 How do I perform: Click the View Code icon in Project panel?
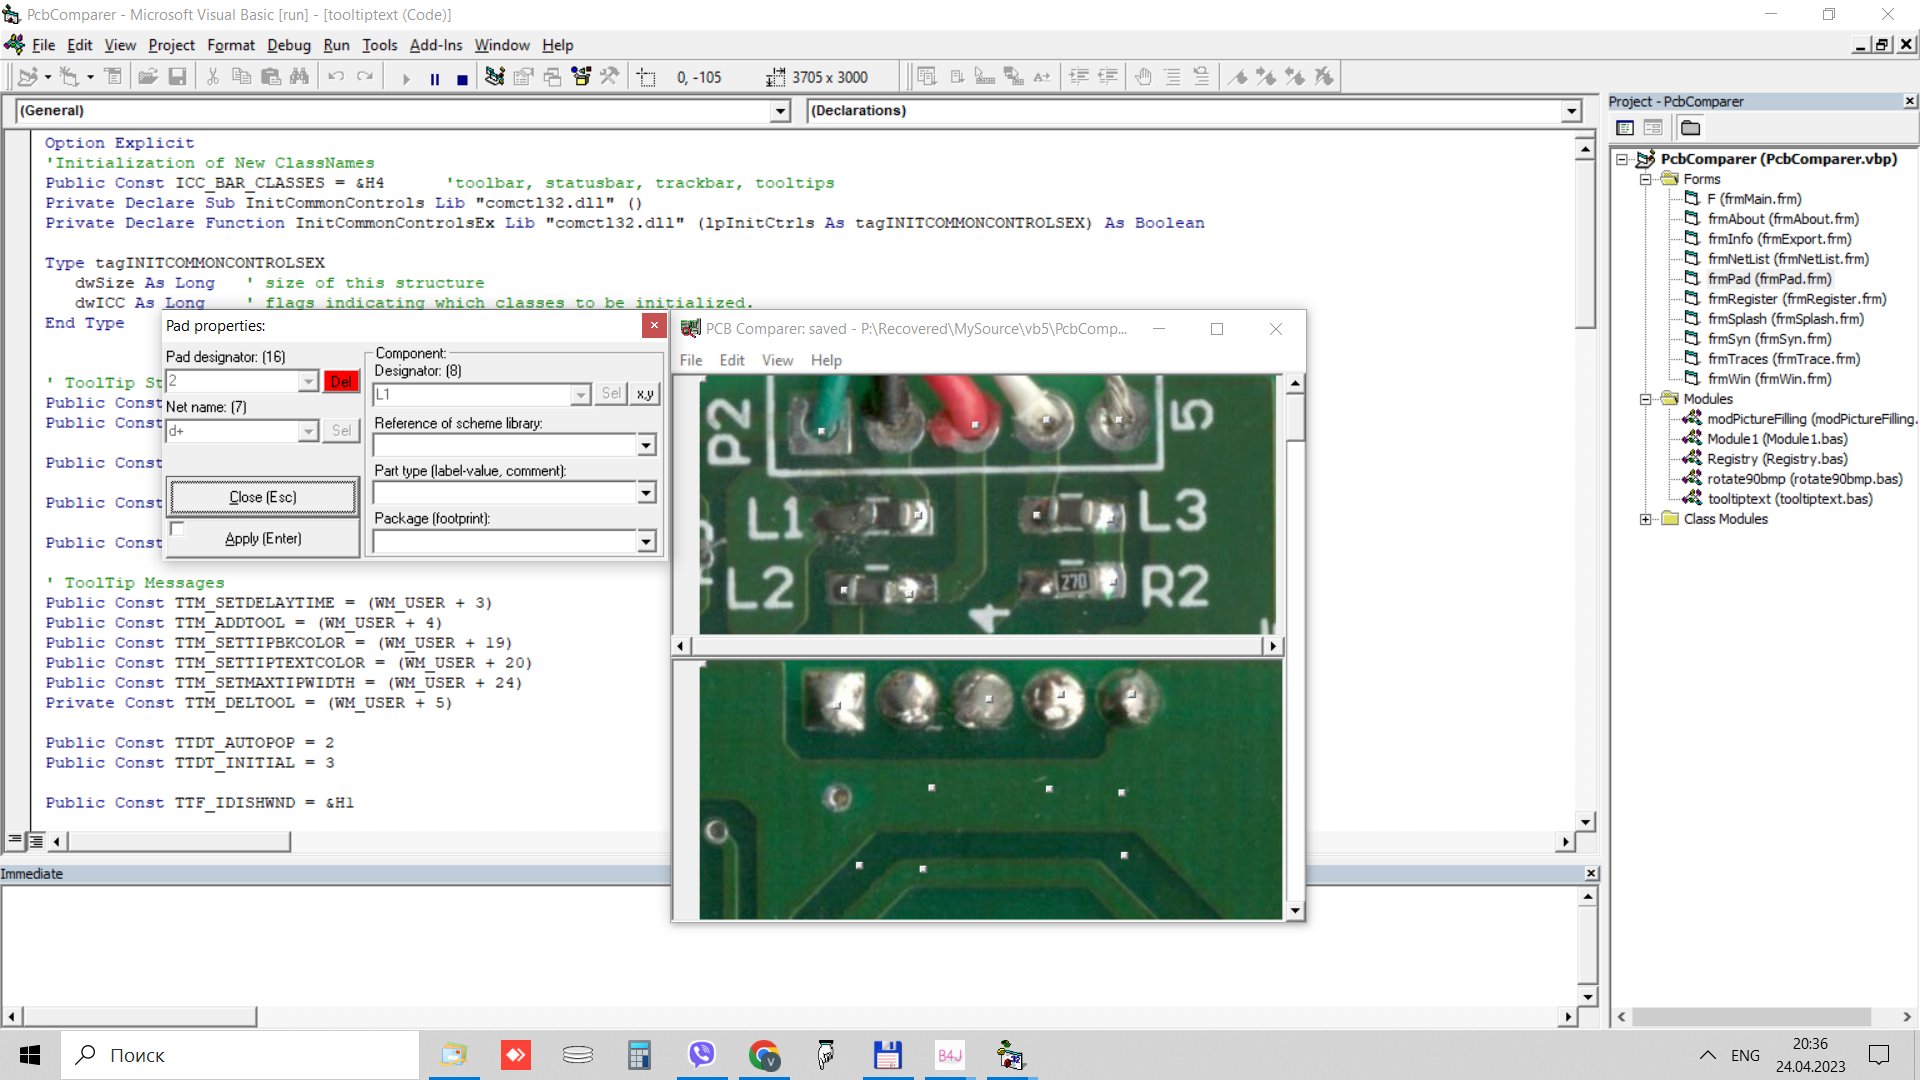click(1625, 128)
